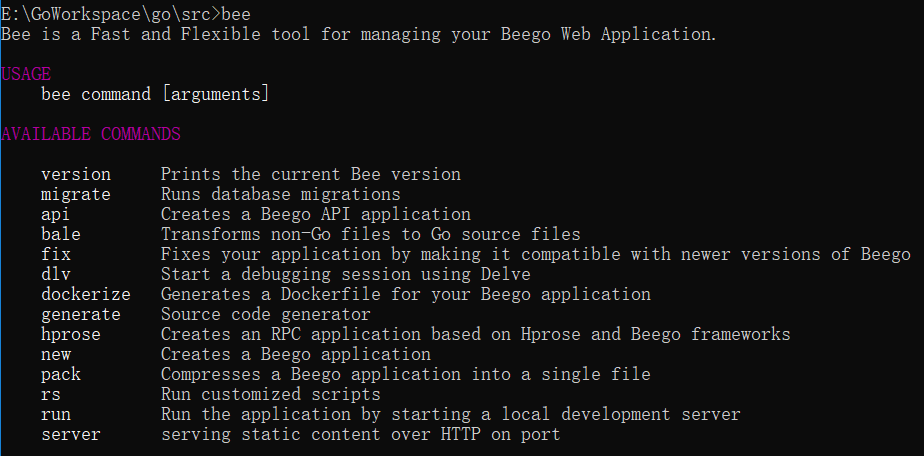Click the 'version' command name
Image resolution: width=924 pixels, height=456 pixels.
coord(76,174)
